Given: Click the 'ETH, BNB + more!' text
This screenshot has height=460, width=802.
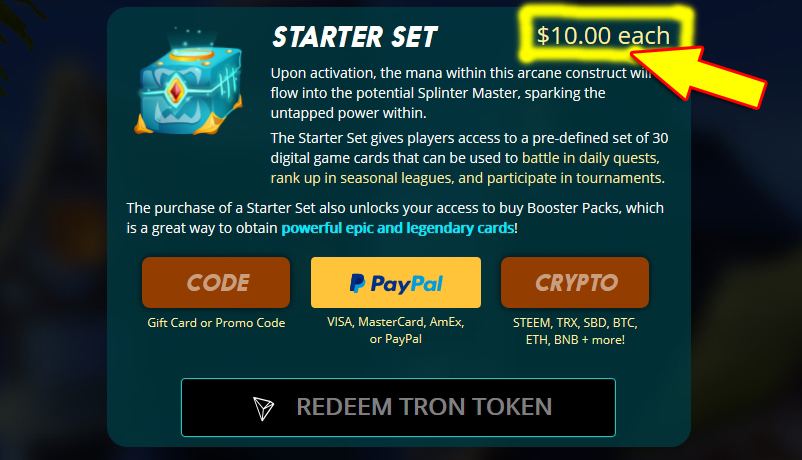Looking at the screenshot, I should [575, 340].
